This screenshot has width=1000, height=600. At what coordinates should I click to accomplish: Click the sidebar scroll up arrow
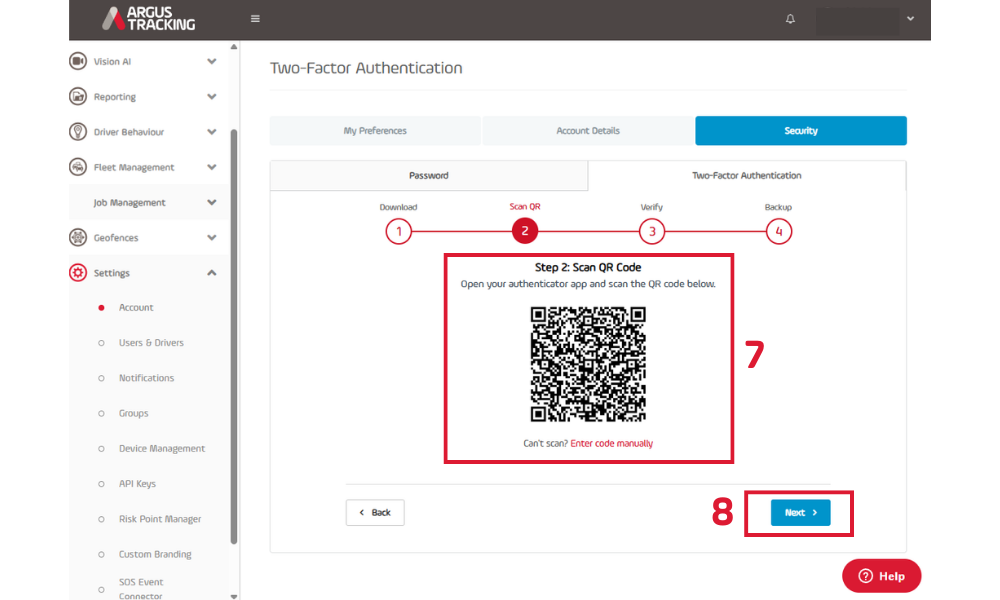tap(234, 47)
